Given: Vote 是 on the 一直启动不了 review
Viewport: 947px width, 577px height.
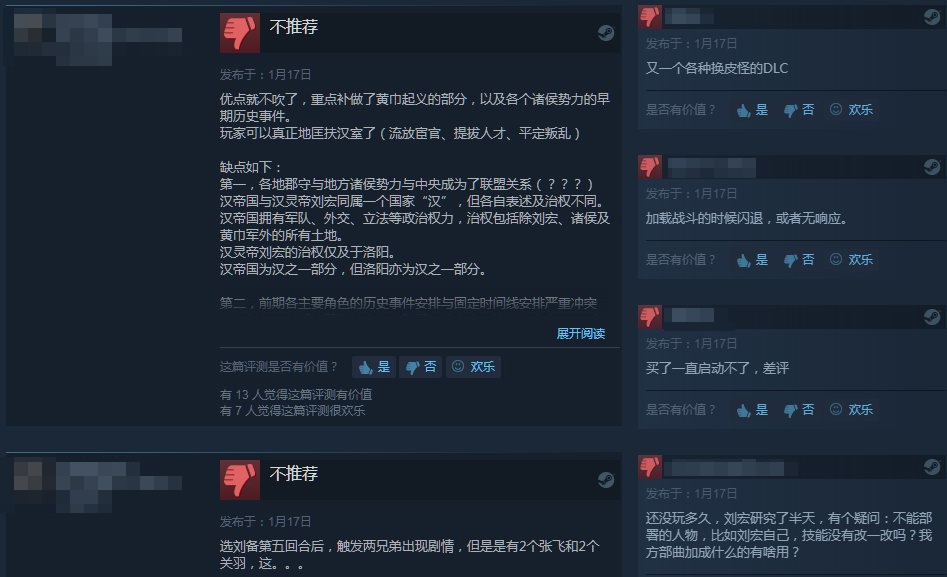Looking at the screenshot, I should coord(753,410).
